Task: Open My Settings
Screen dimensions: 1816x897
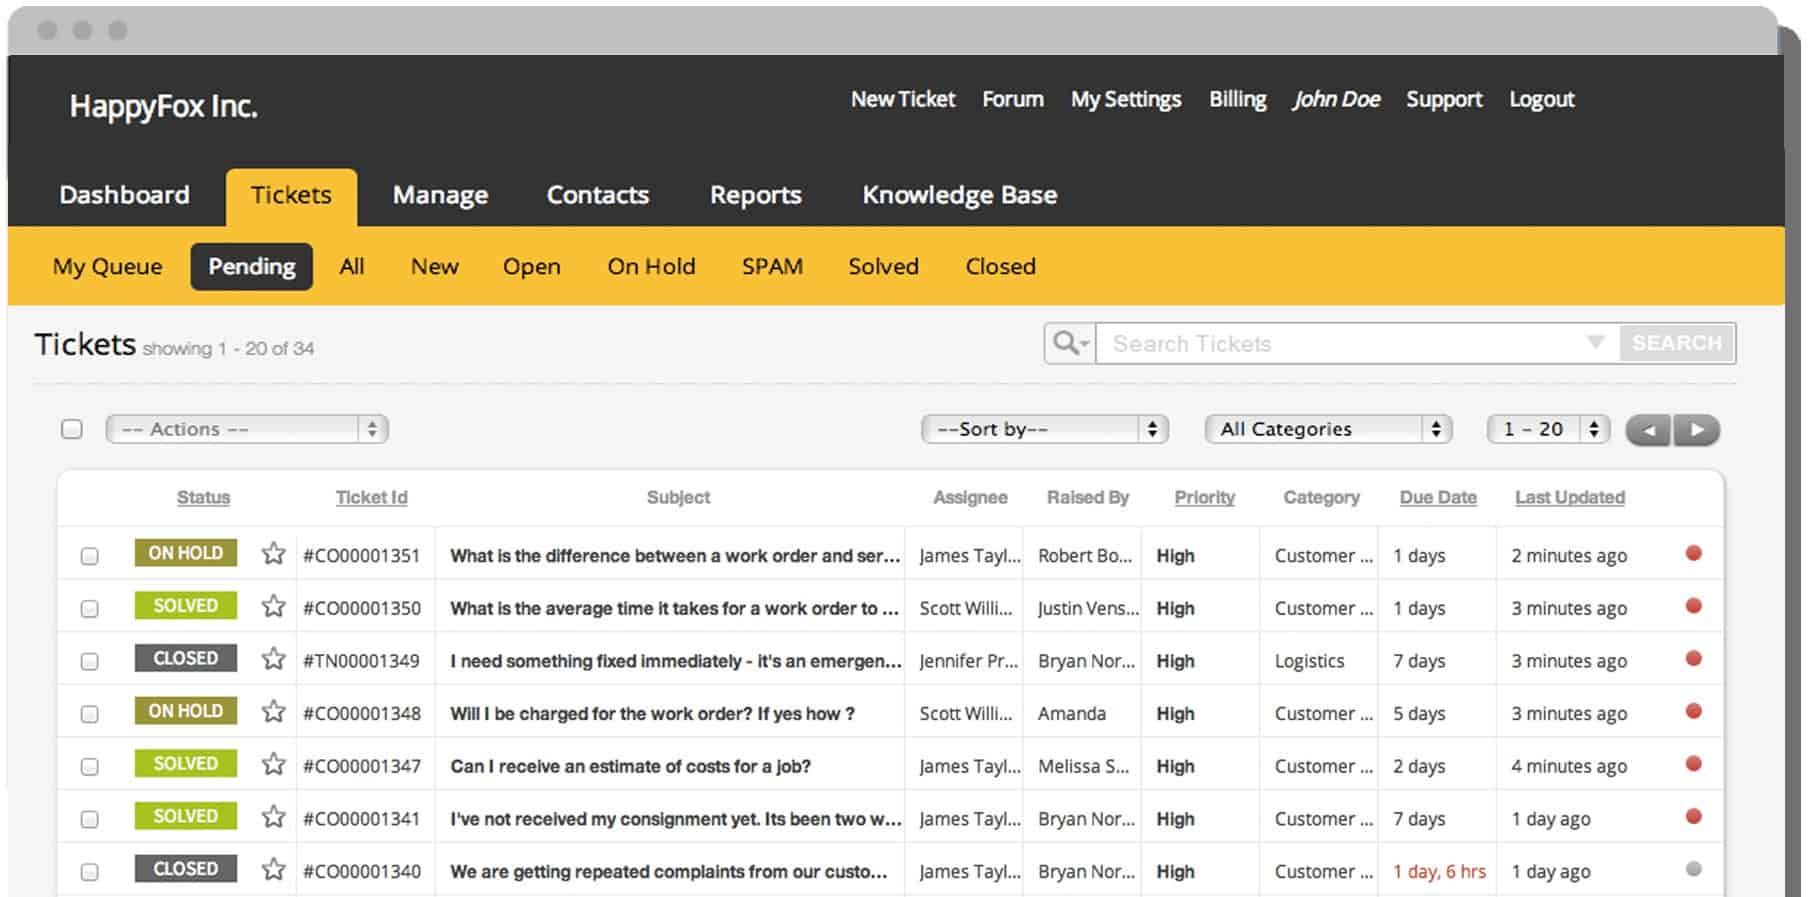Action: (1126, 100)
